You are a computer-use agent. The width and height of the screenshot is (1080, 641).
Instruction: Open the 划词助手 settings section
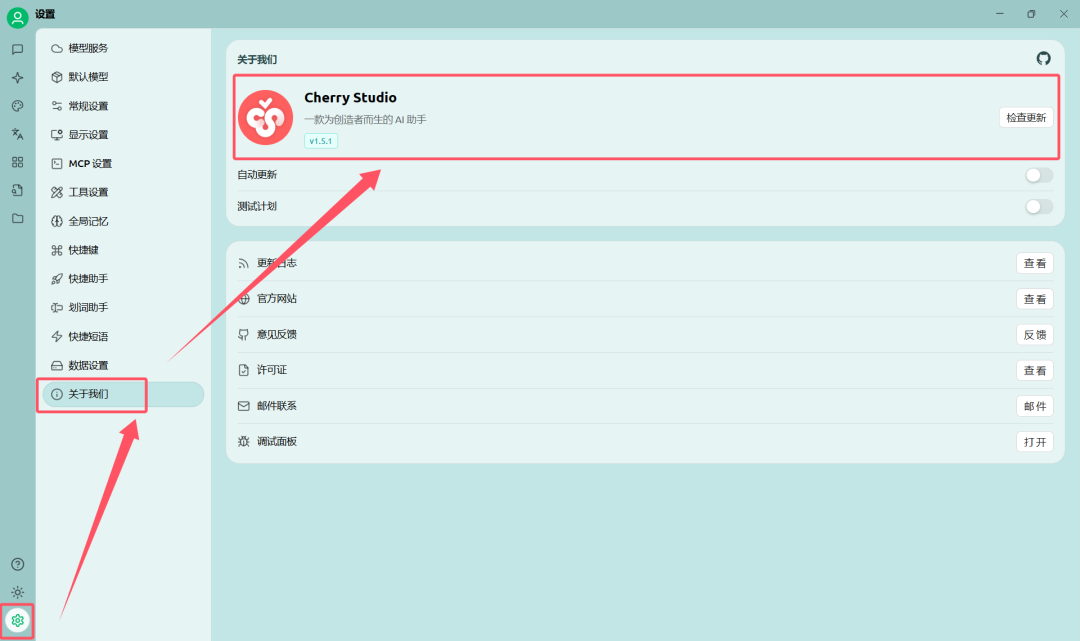pos(123,308)
